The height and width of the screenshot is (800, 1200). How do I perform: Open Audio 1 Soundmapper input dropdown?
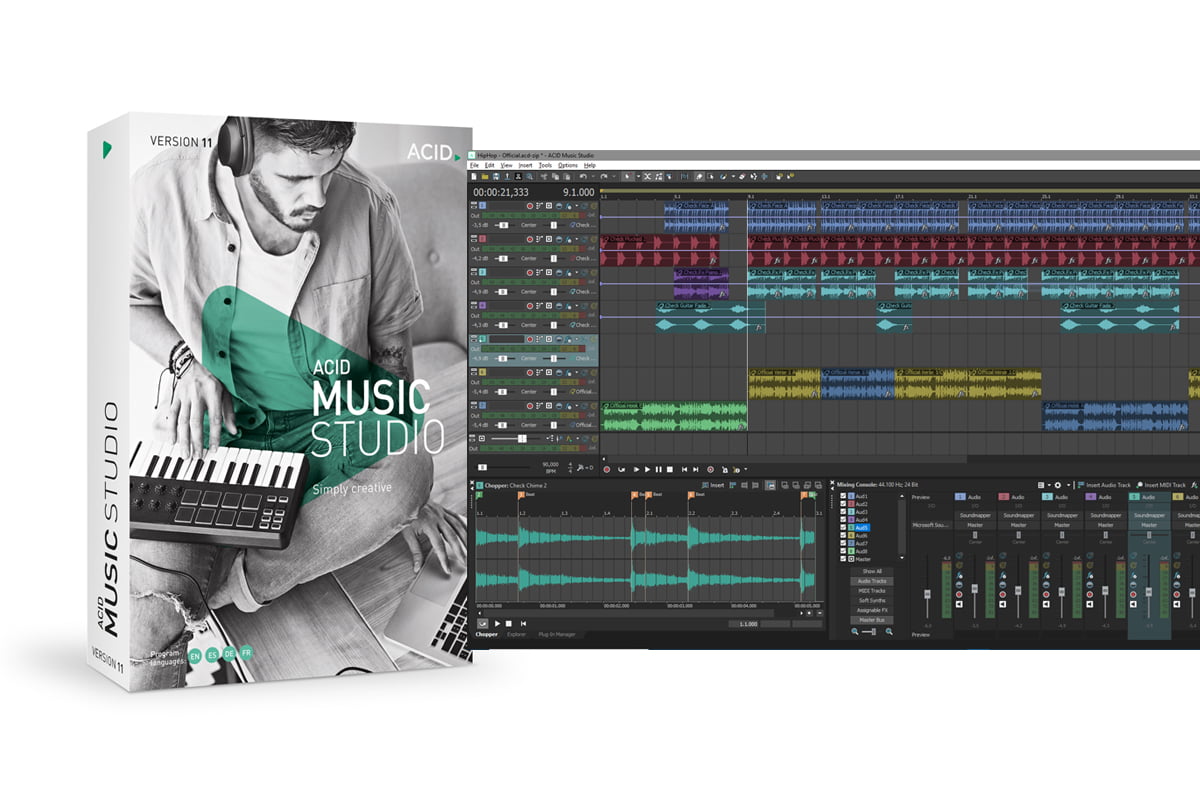point(975,515)
